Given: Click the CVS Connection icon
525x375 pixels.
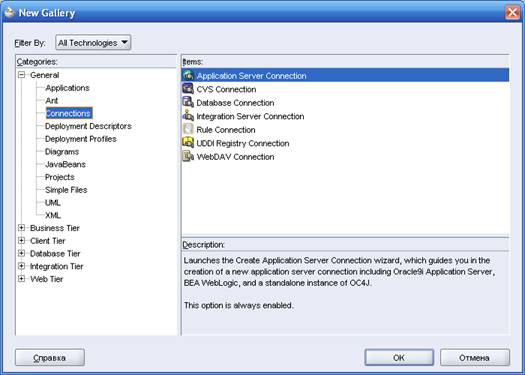Looking at the screenshot, I should (x=188, y=89).
